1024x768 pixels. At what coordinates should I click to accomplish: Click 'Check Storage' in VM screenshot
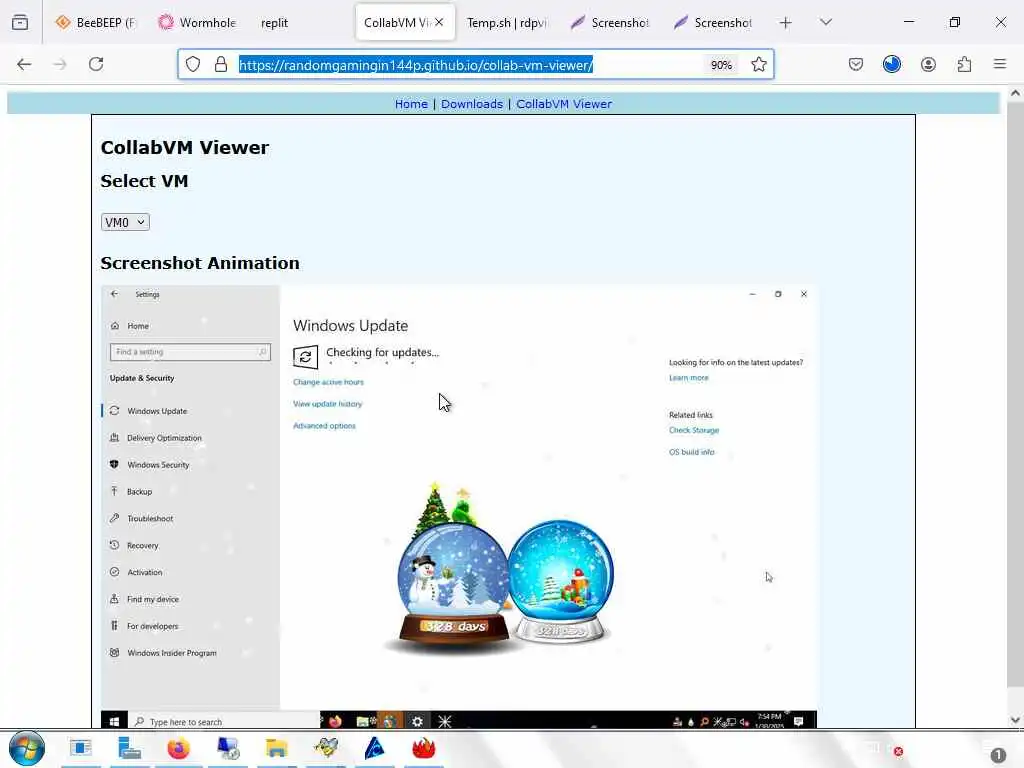694,430
